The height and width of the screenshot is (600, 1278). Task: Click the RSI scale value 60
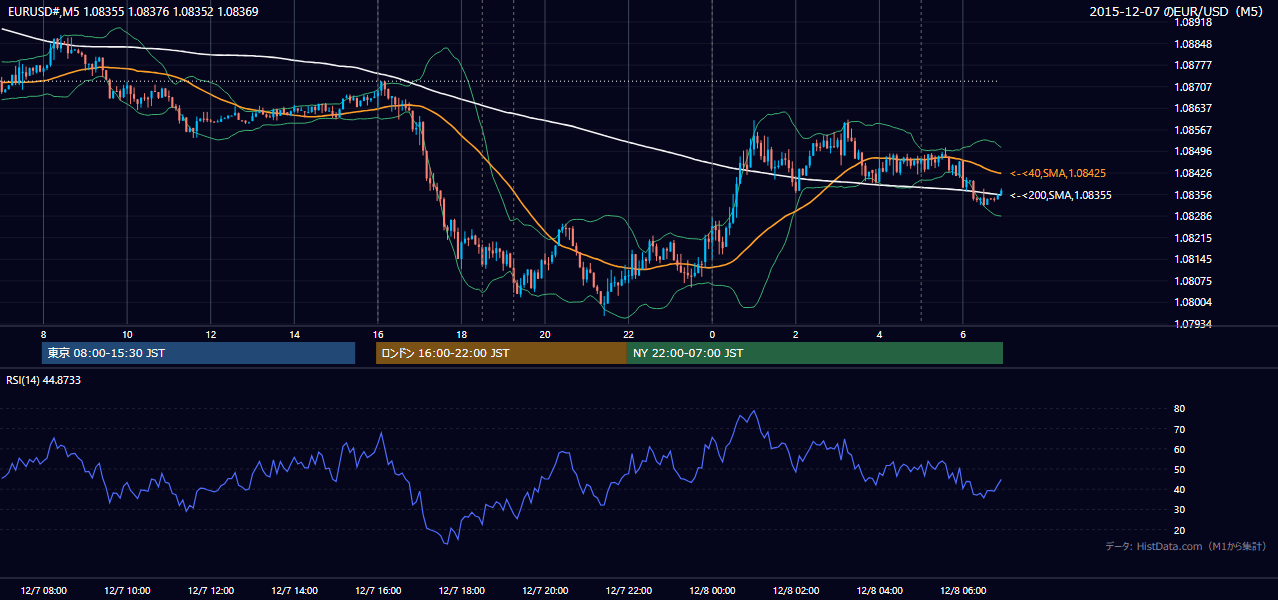[x=1180, y=449]
